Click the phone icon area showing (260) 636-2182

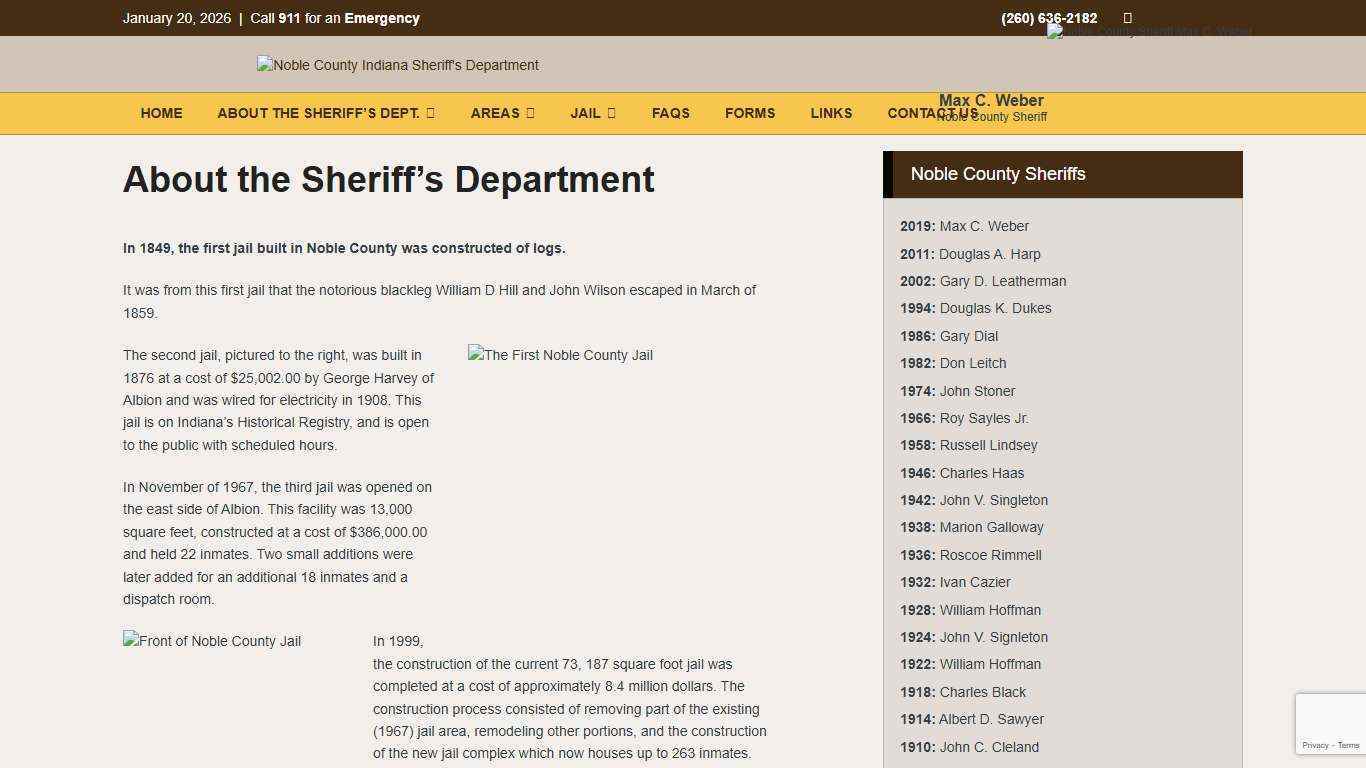(1048, 17)
